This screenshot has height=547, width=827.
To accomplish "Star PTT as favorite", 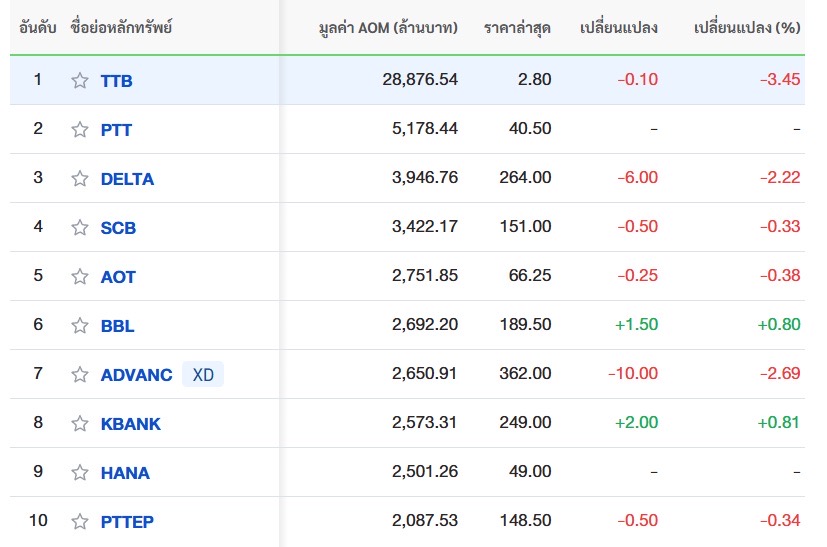I will [x=80, y=129].
